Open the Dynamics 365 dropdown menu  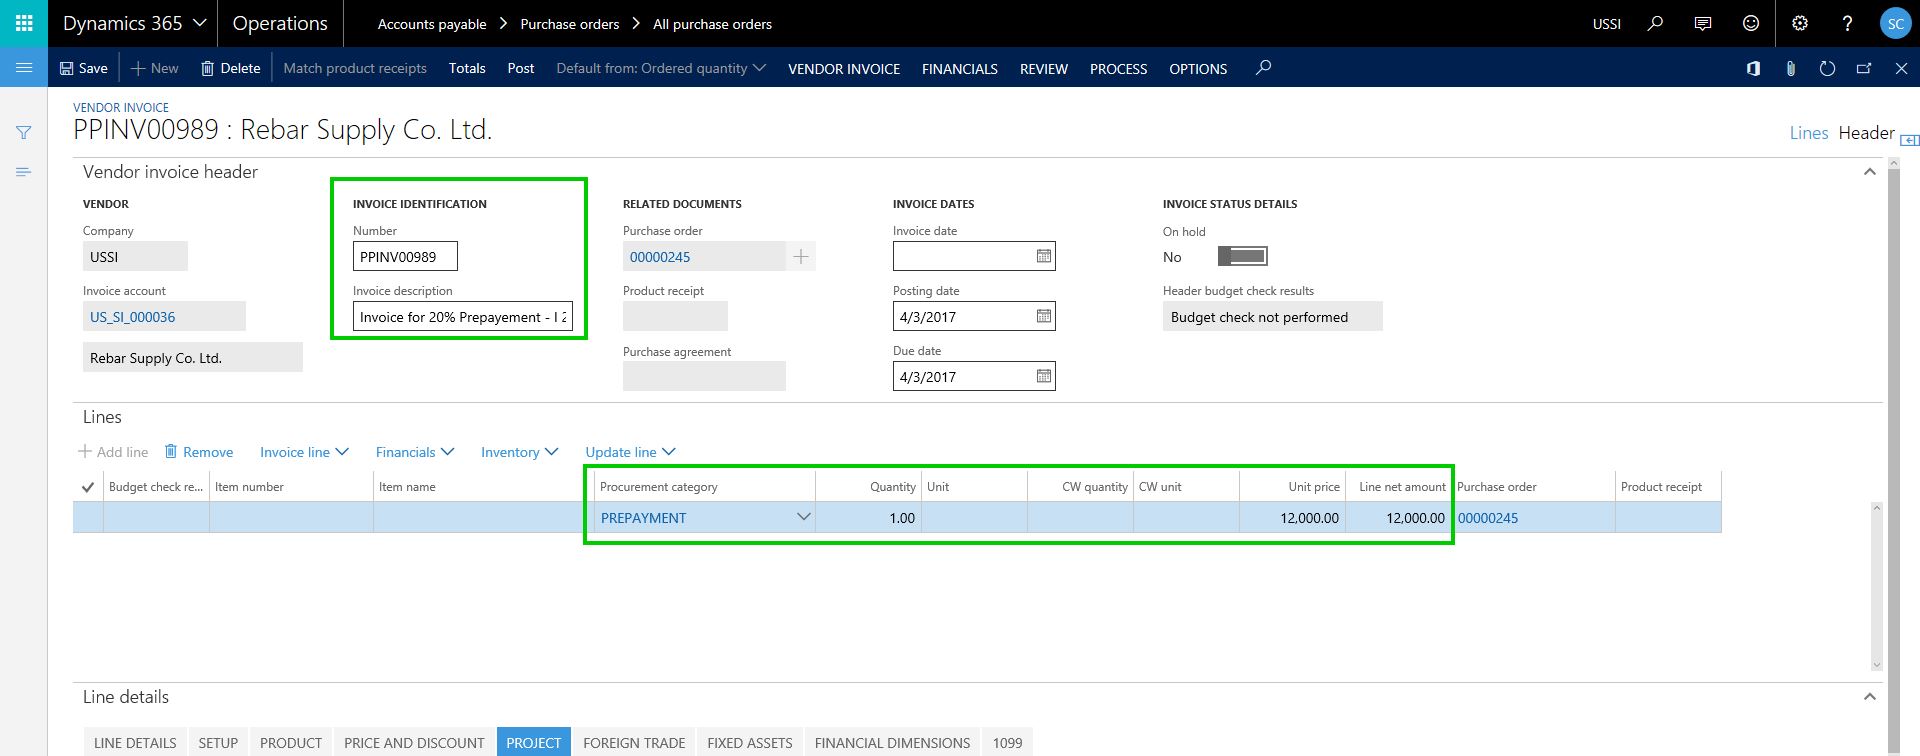[x=134, y=23]
